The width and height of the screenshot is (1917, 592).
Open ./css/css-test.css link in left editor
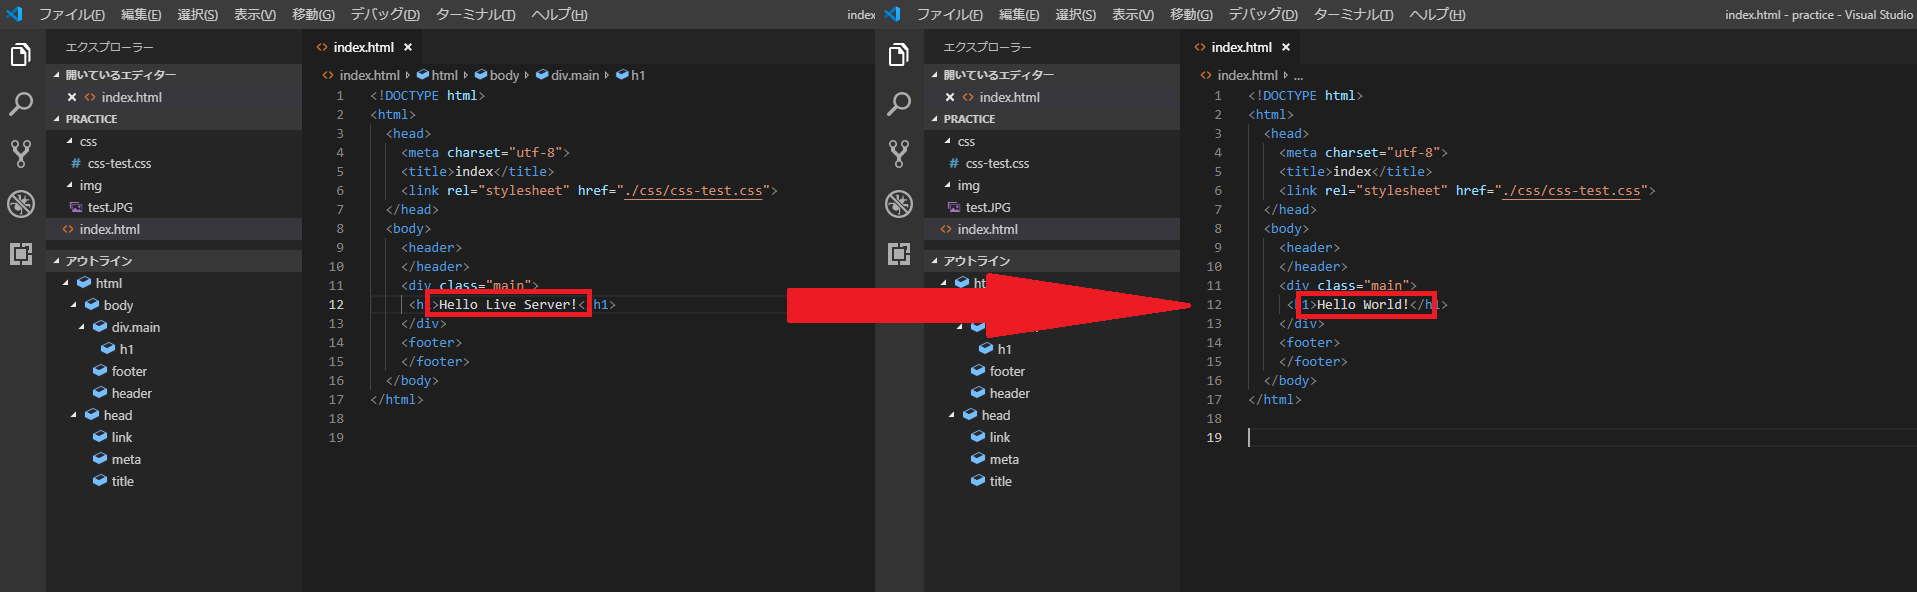(693, 190)
